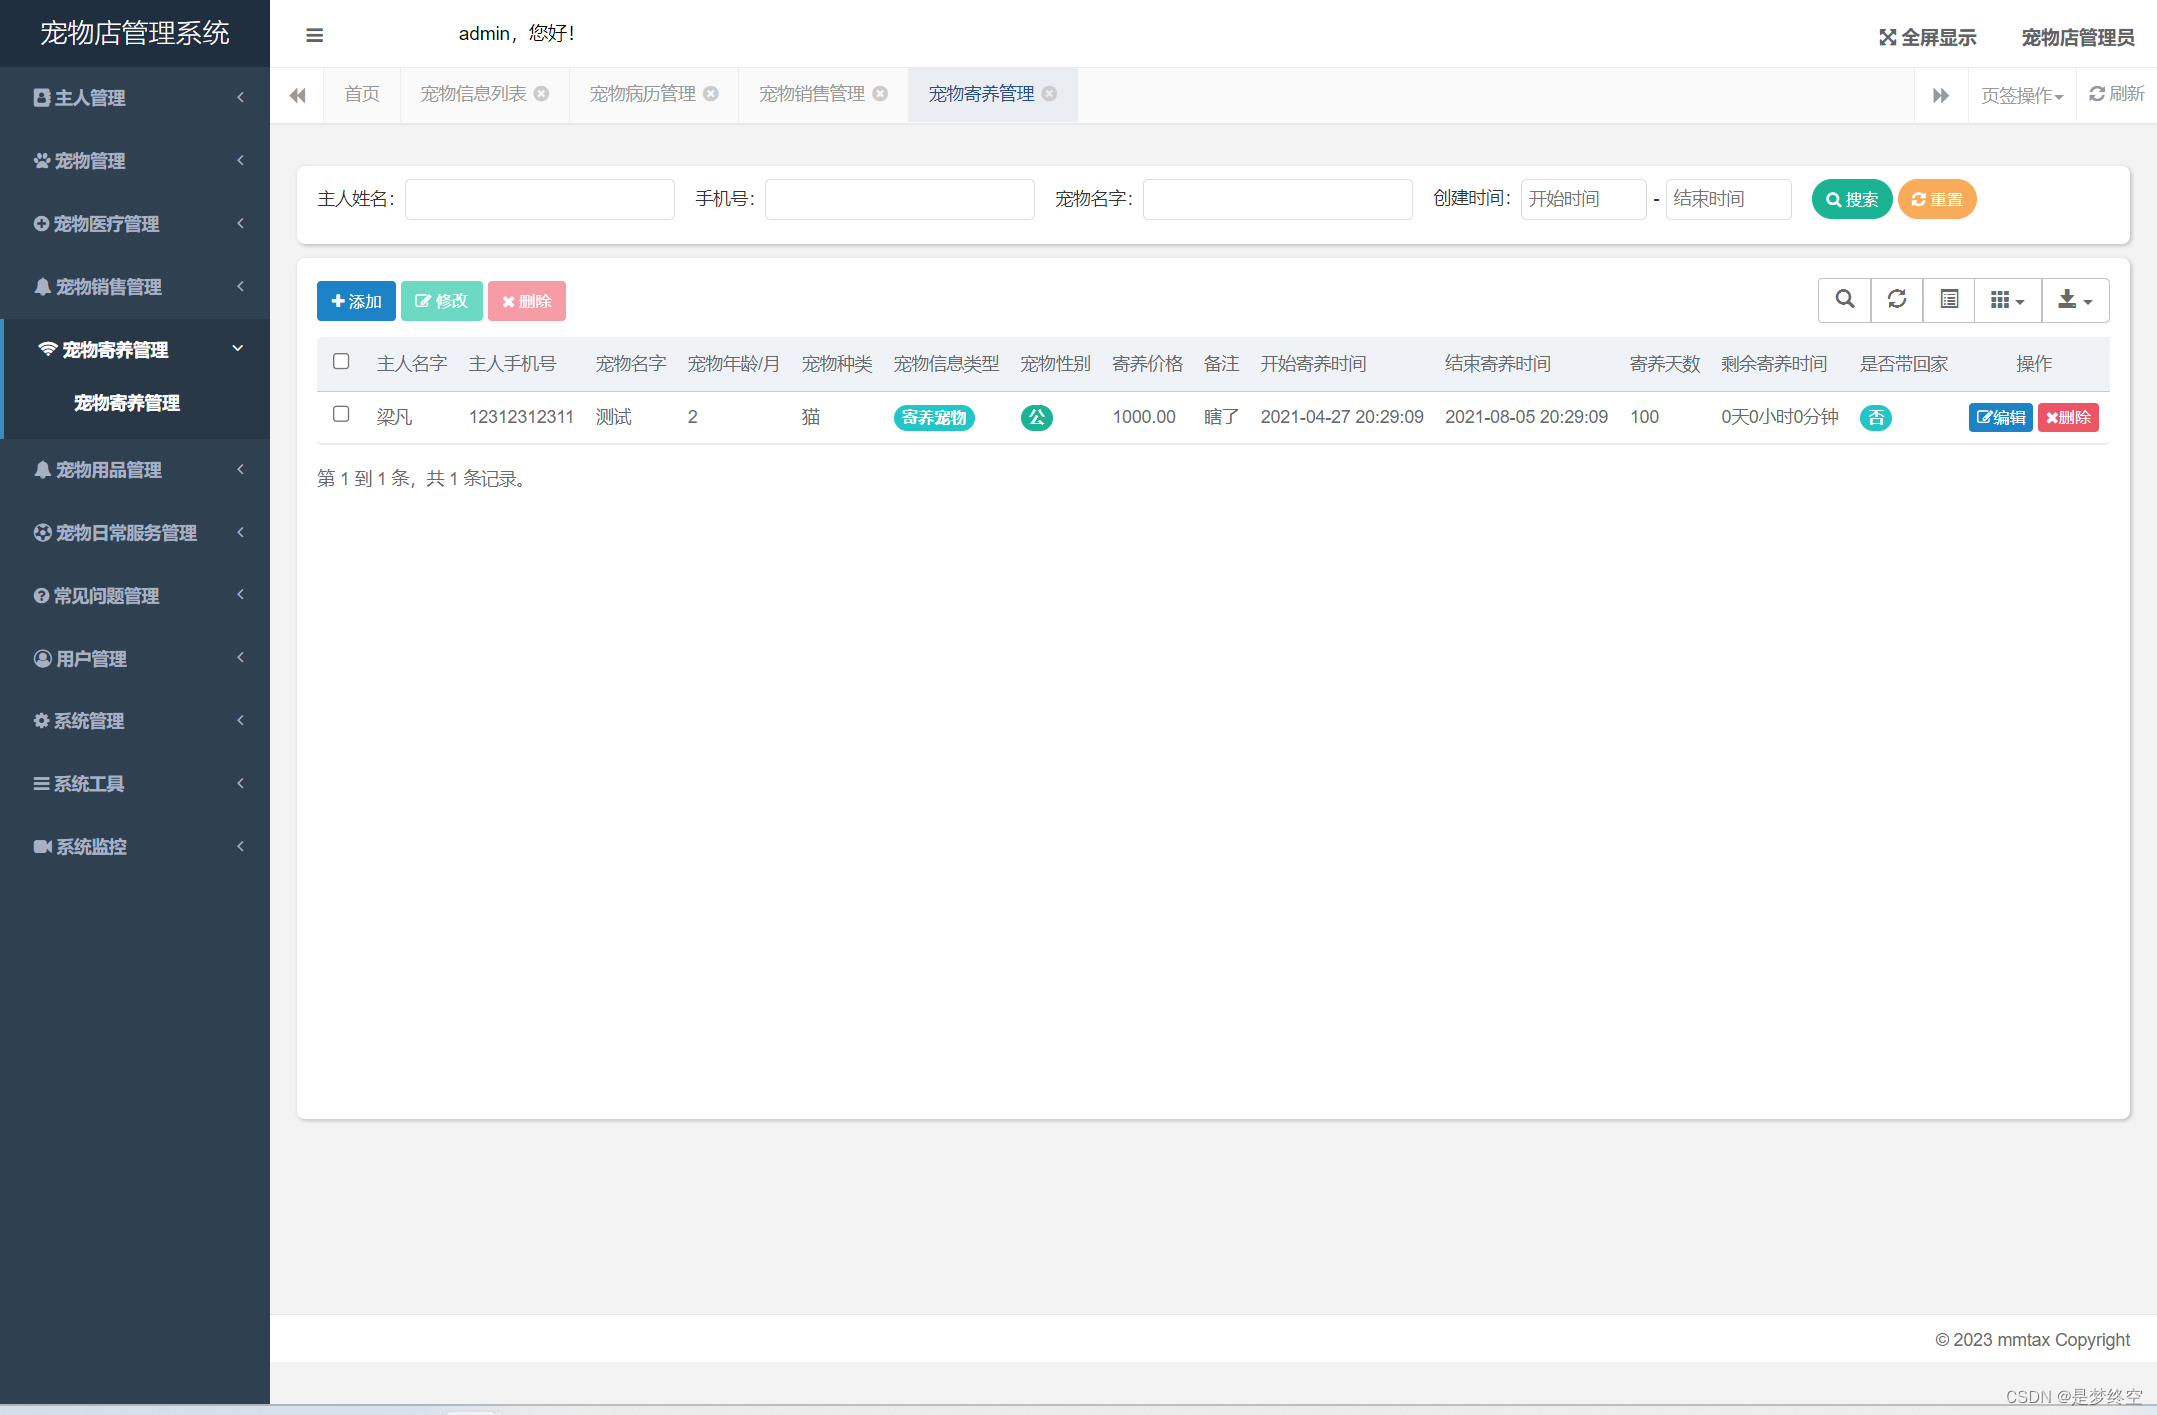Open the 页签操作 dropdown

tap(2021, 96)
